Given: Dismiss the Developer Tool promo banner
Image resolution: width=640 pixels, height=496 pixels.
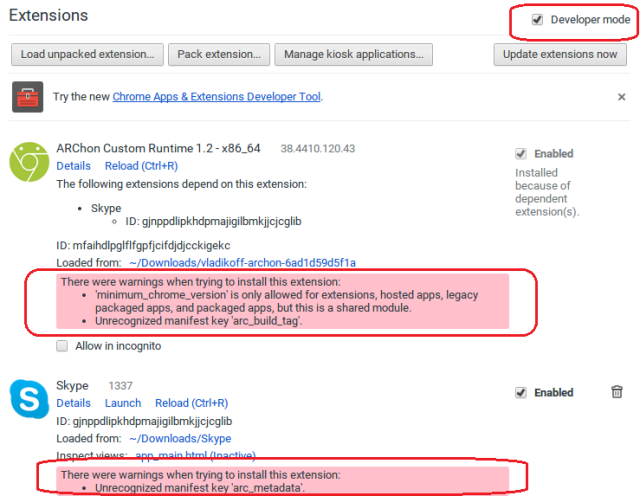Looking at the screenshot, I should click(621, 97).
